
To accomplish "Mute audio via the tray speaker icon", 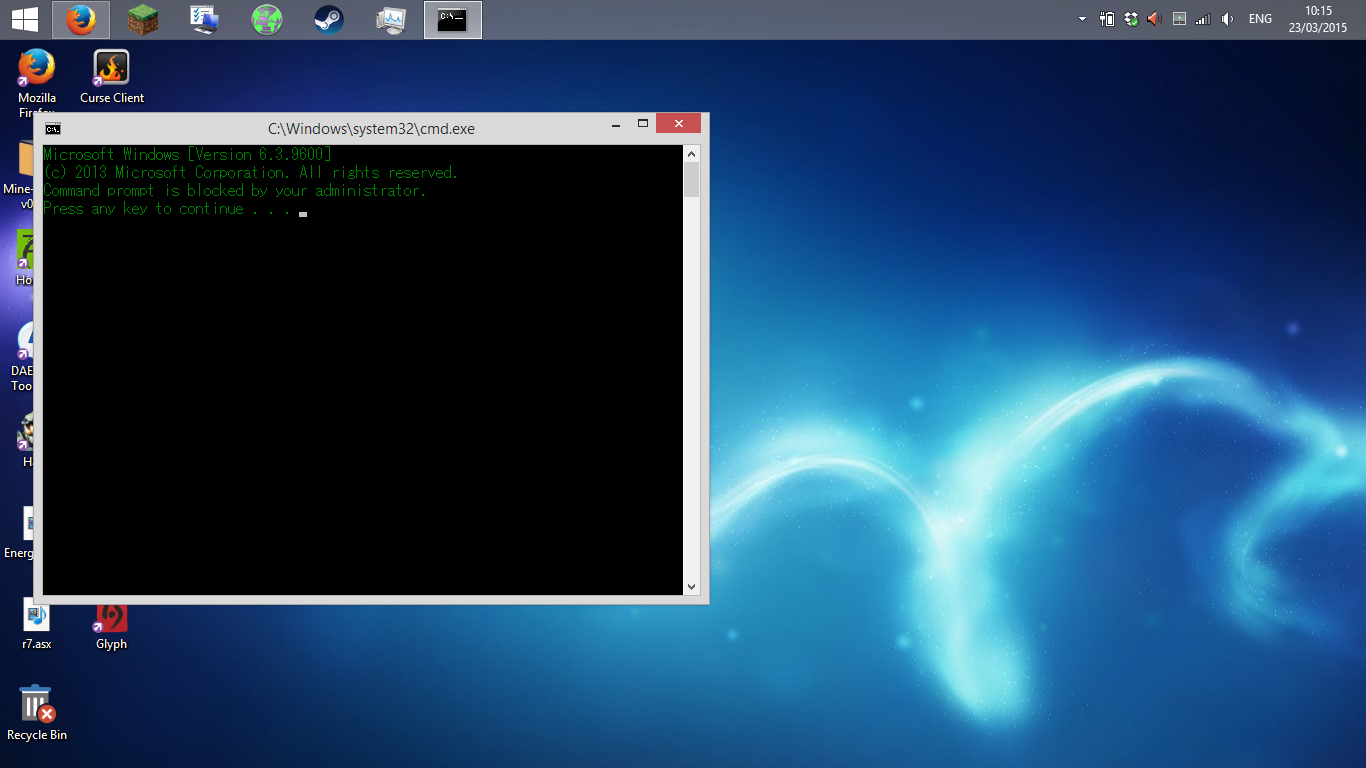I will coord(1227,18).
